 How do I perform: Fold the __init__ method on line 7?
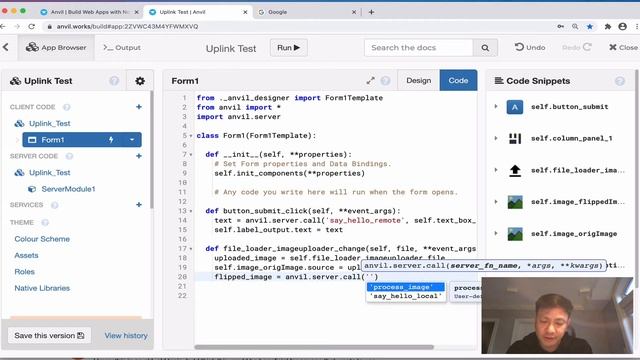pyautogui.click(x=191, y=155)
